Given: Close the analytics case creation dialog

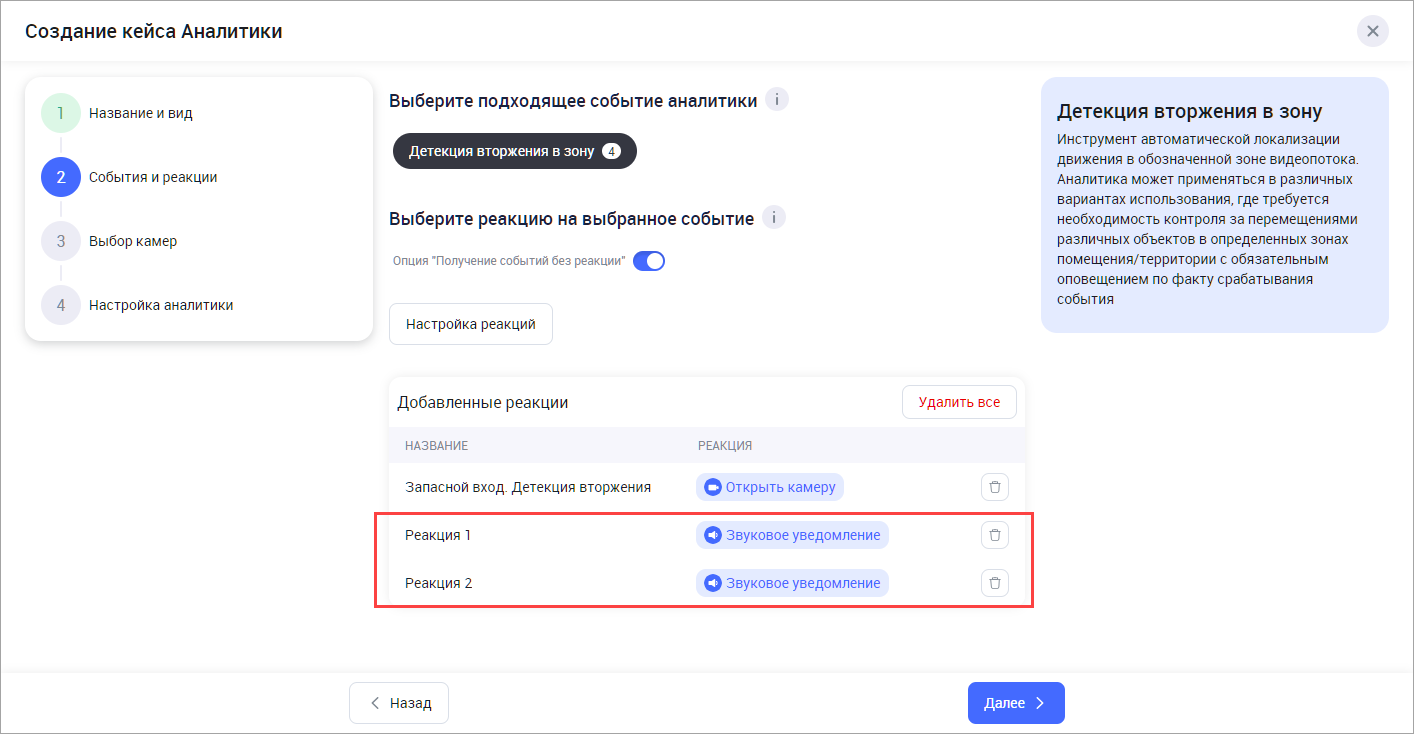Looking at the screenshot, I should click(x=1372, y=31).
